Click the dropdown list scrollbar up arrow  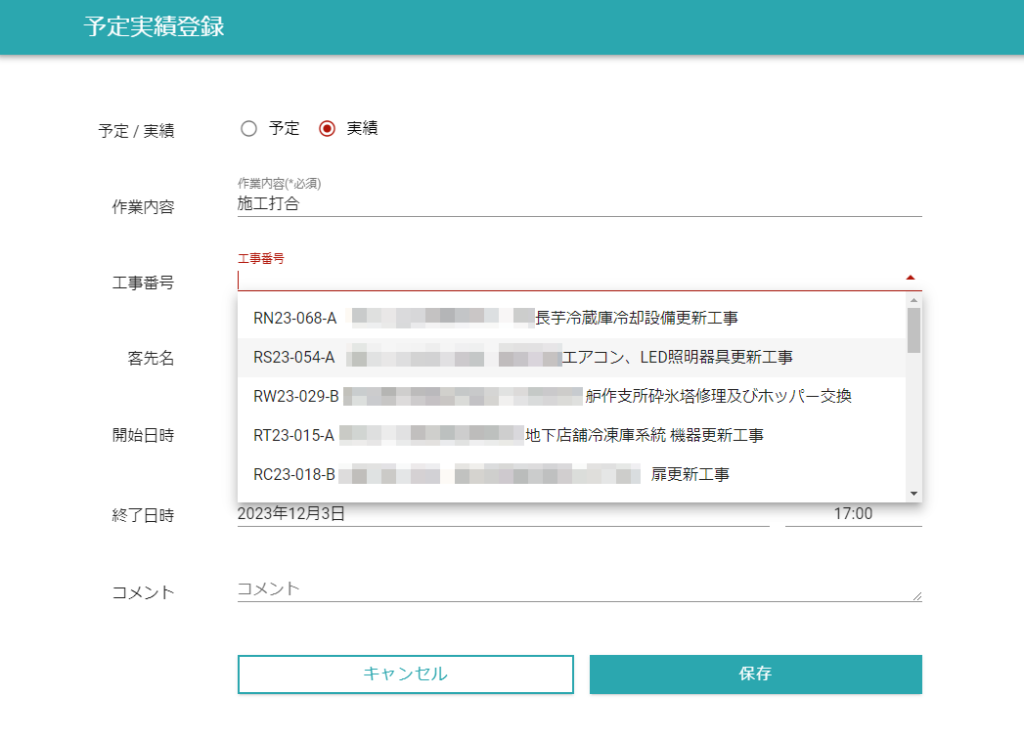pyautogui.click(x=913, y=300)
